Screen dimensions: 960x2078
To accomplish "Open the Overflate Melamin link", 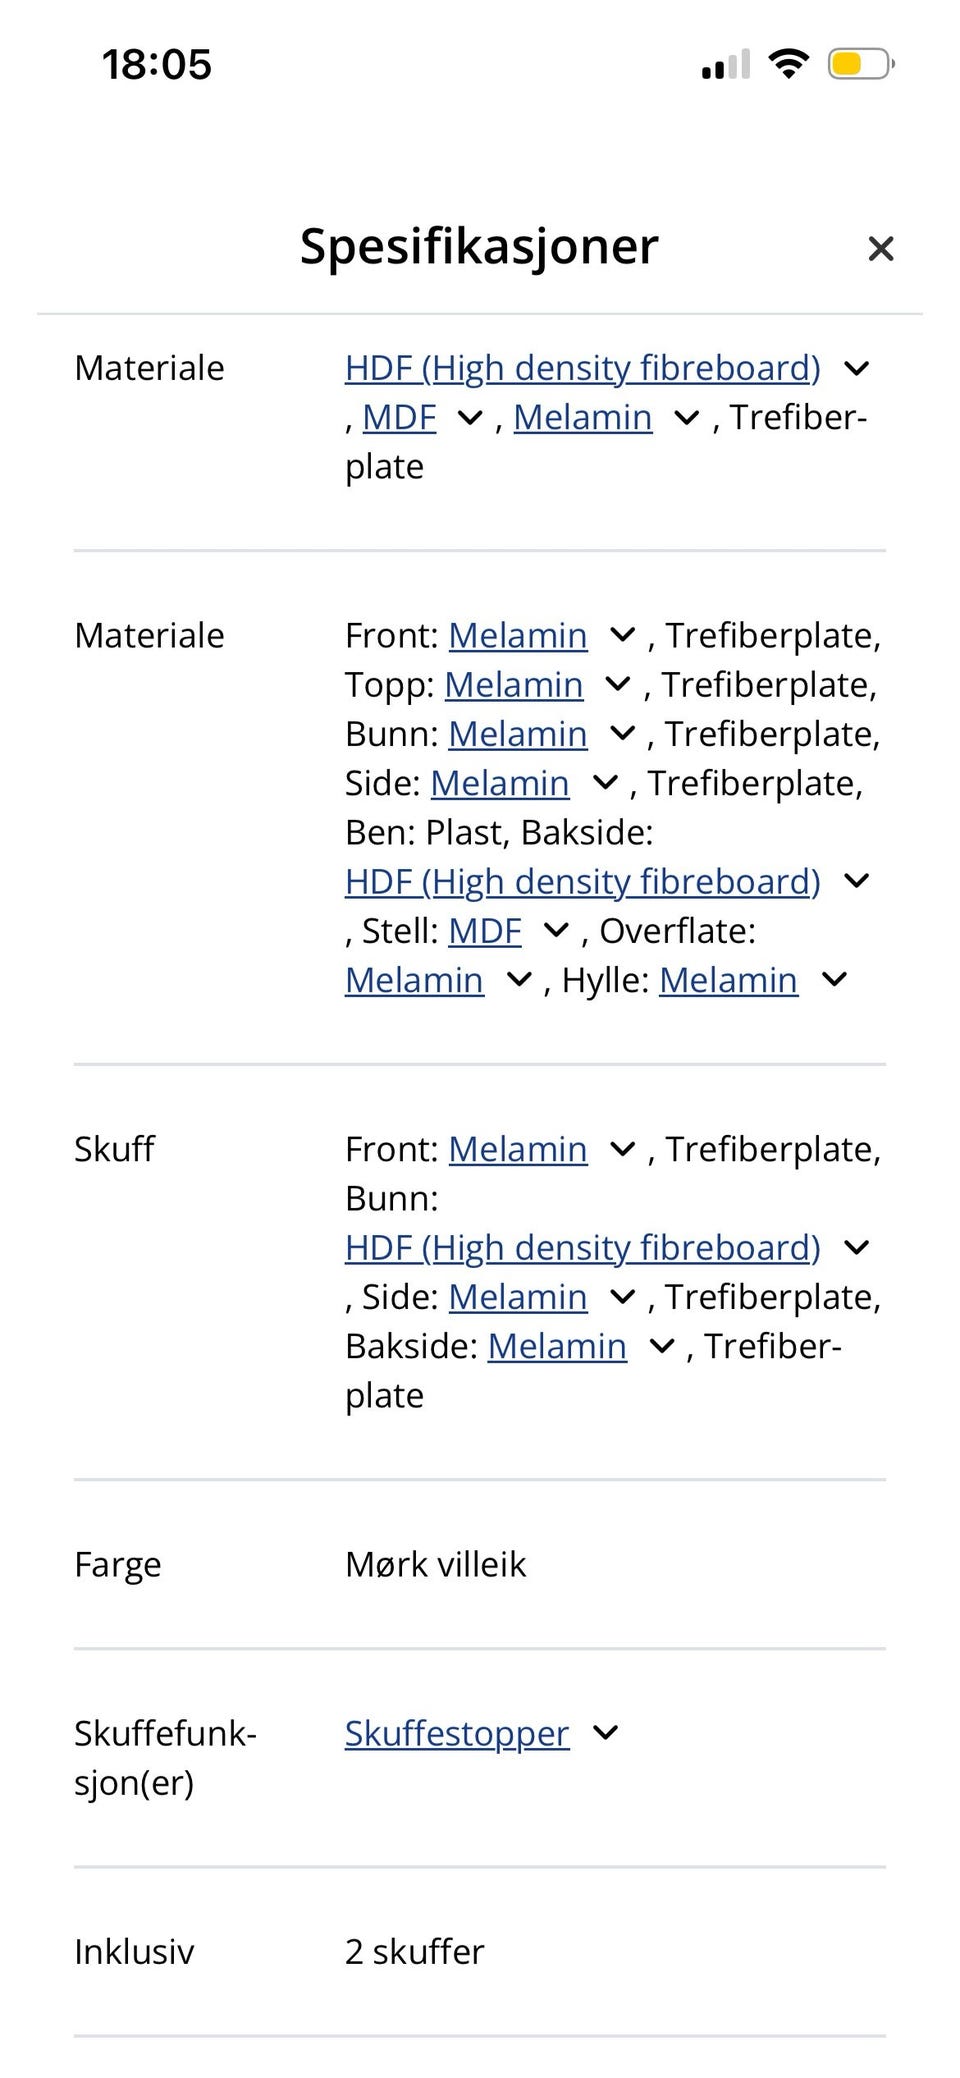I will [414, 979].
